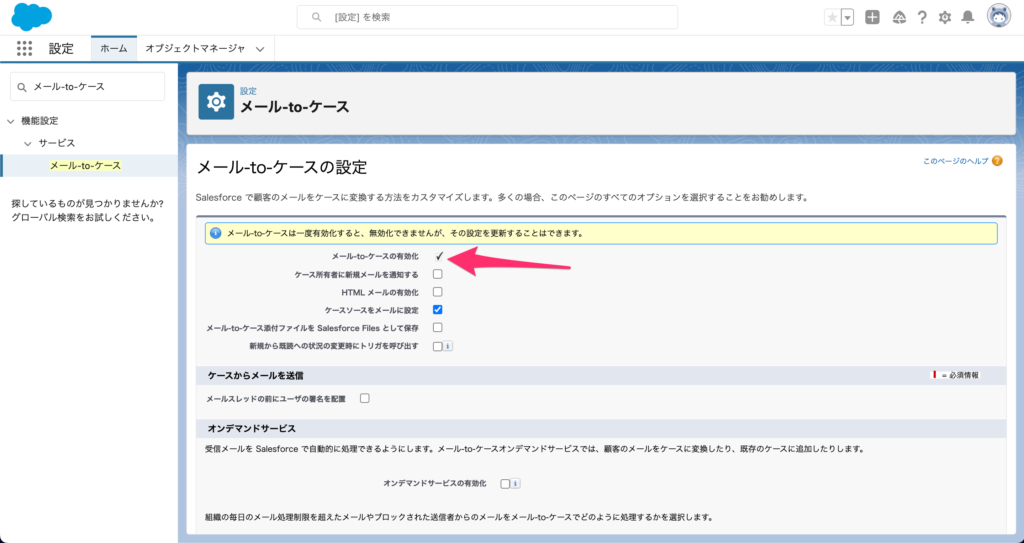Select メール-to-ケース in the sidebar tree

pos(86,166)
